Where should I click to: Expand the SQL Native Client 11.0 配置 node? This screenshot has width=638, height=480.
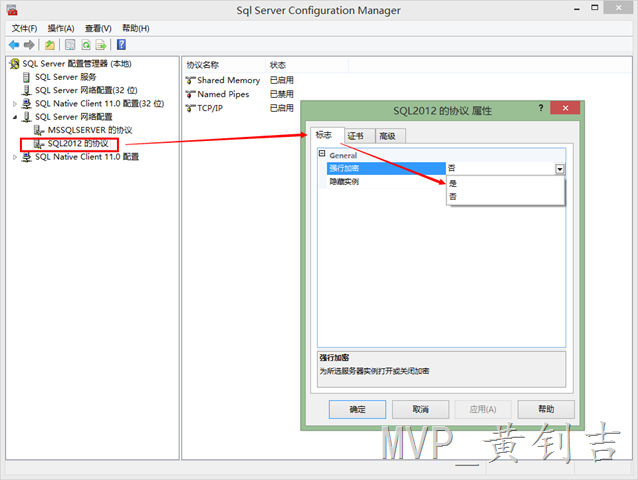15,157
